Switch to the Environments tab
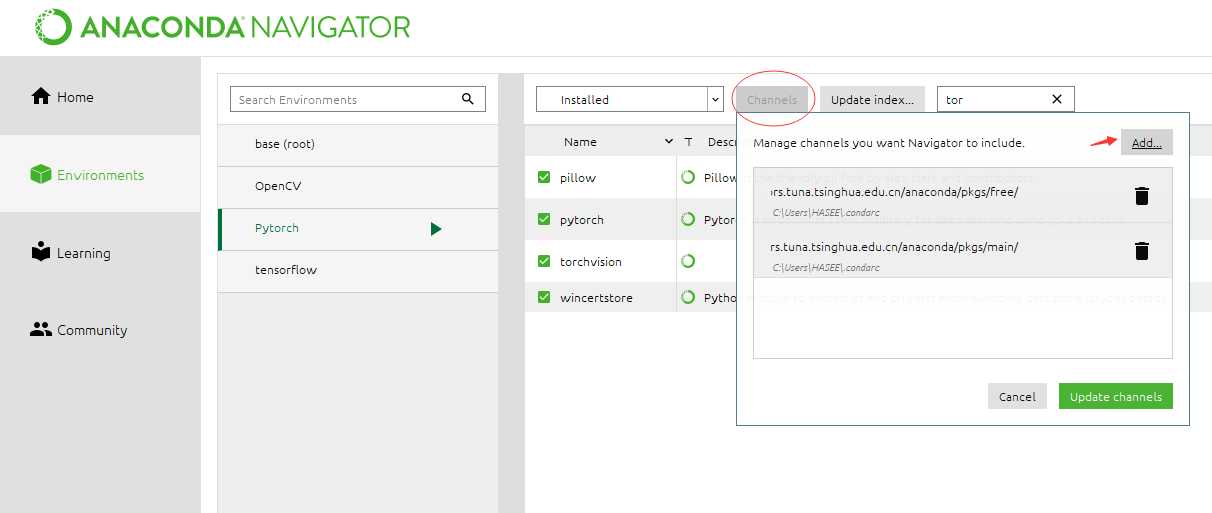This screenshot has height=513, width=1212. [100, 174]
